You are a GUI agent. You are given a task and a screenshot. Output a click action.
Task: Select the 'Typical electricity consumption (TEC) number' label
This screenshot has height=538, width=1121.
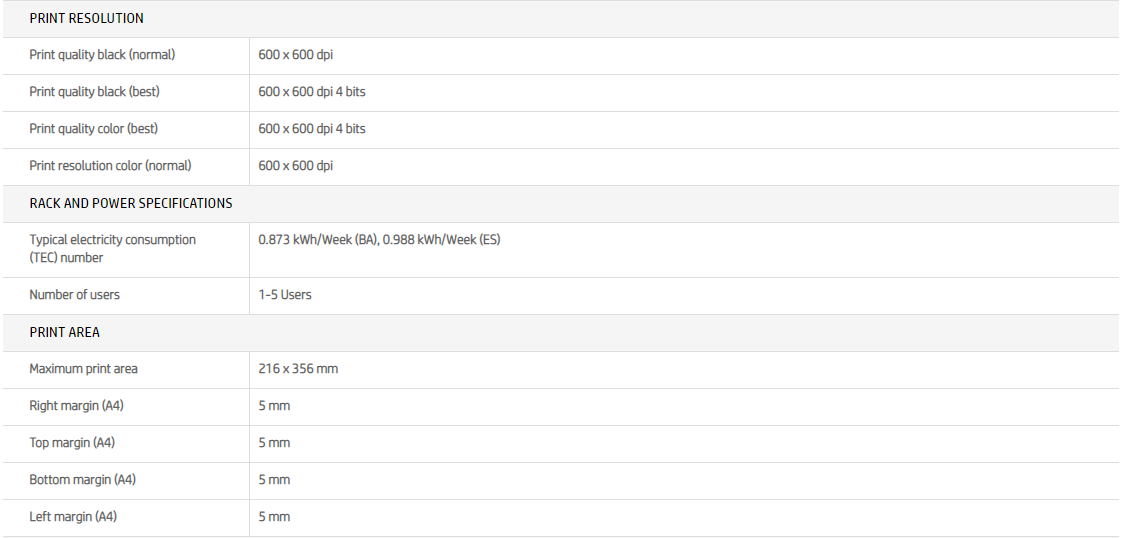pos(112,249)
